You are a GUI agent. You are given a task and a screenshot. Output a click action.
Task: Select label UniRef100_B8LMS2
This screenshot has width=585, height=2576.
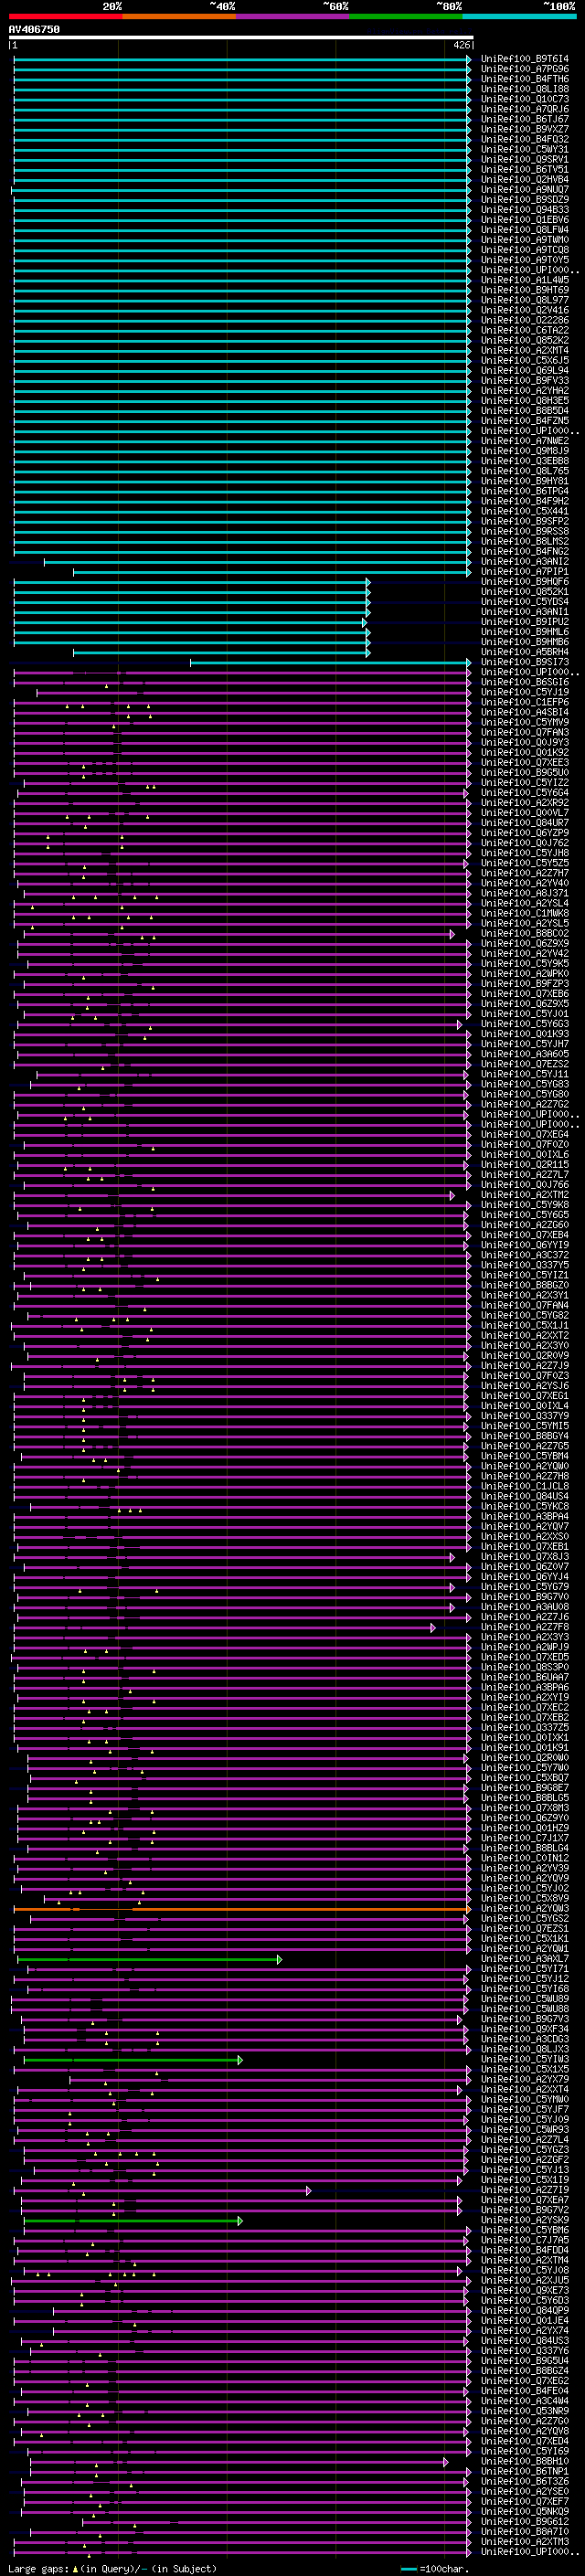click(x=525, y=541)
